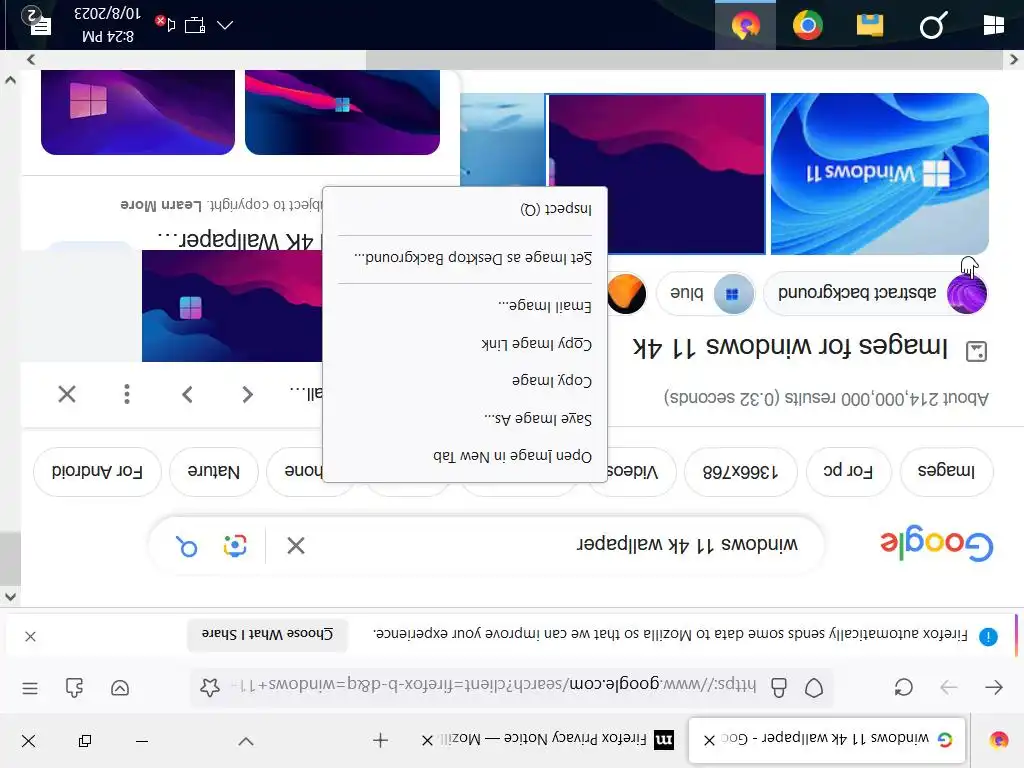Viewport: 1024px width, 768px height.
Task: Choose Set Image as Desktop Background
Action: [x=465, y=258]
